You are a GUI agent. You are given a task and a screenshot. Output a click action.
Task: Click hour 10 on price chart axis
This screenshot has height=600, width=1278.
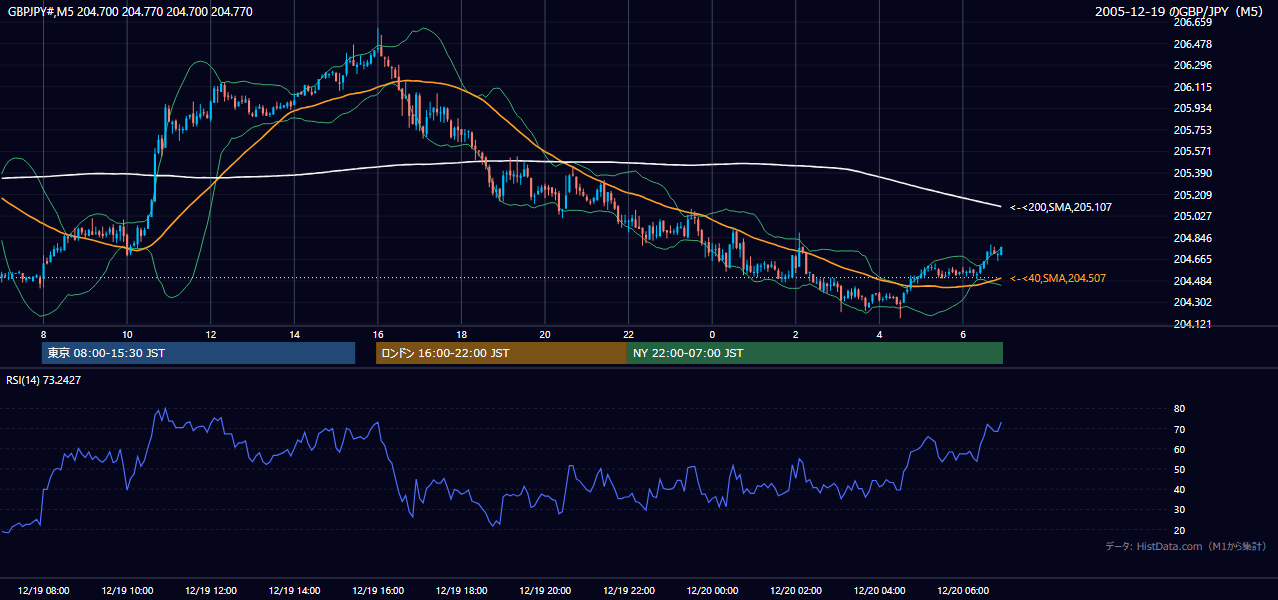tap(127, 334)
